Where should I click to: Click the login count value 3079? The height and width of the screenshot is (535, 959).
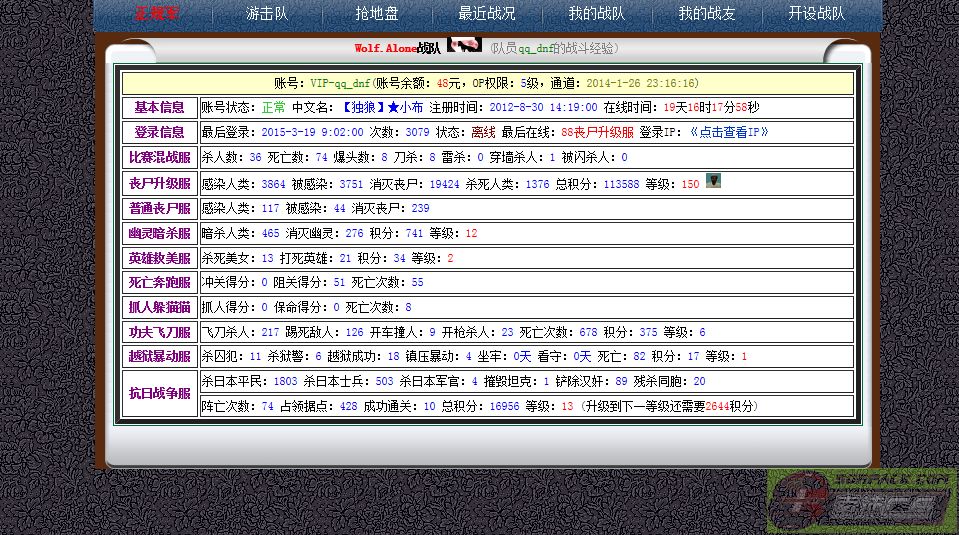coord(417,132)
